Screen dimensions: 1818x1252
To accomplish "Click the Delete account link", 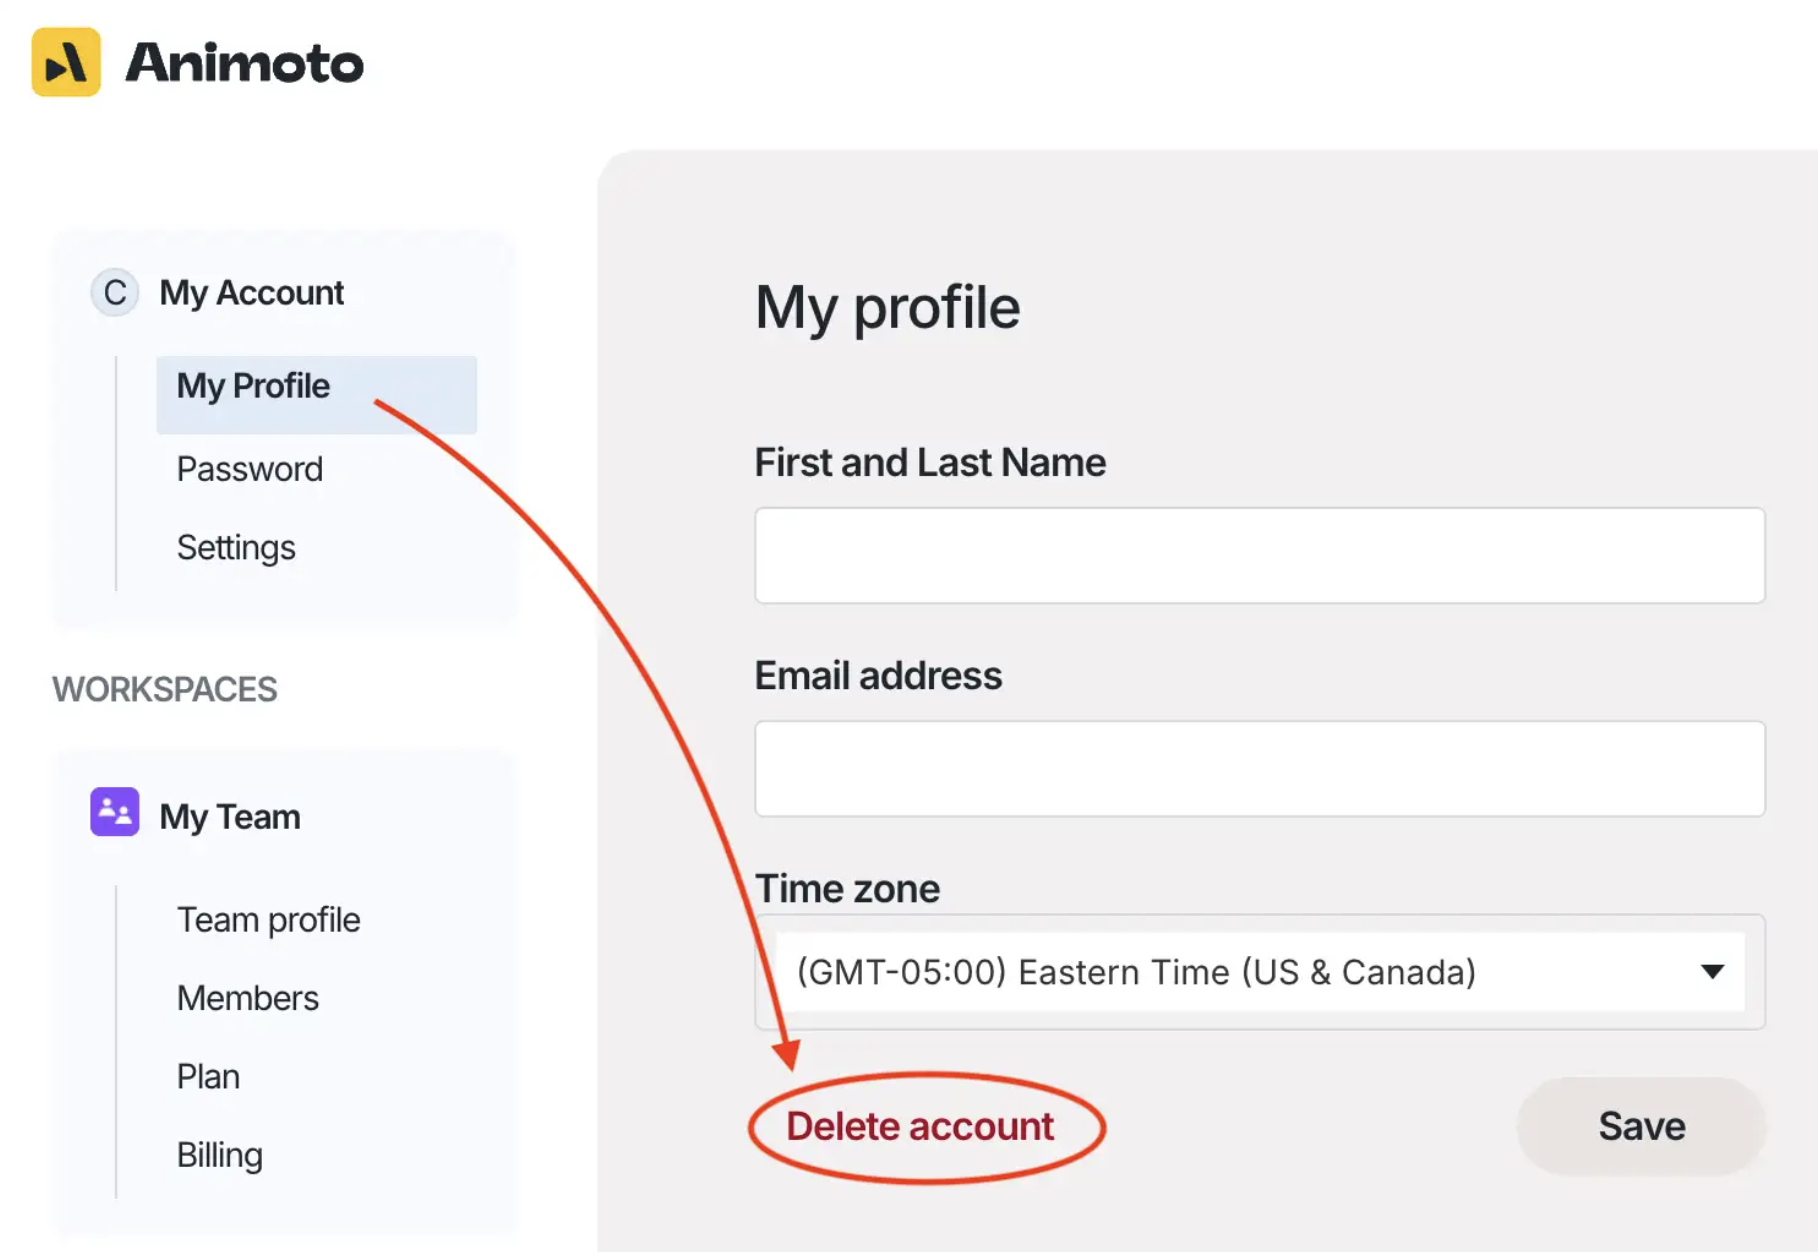I will 920,1126.
